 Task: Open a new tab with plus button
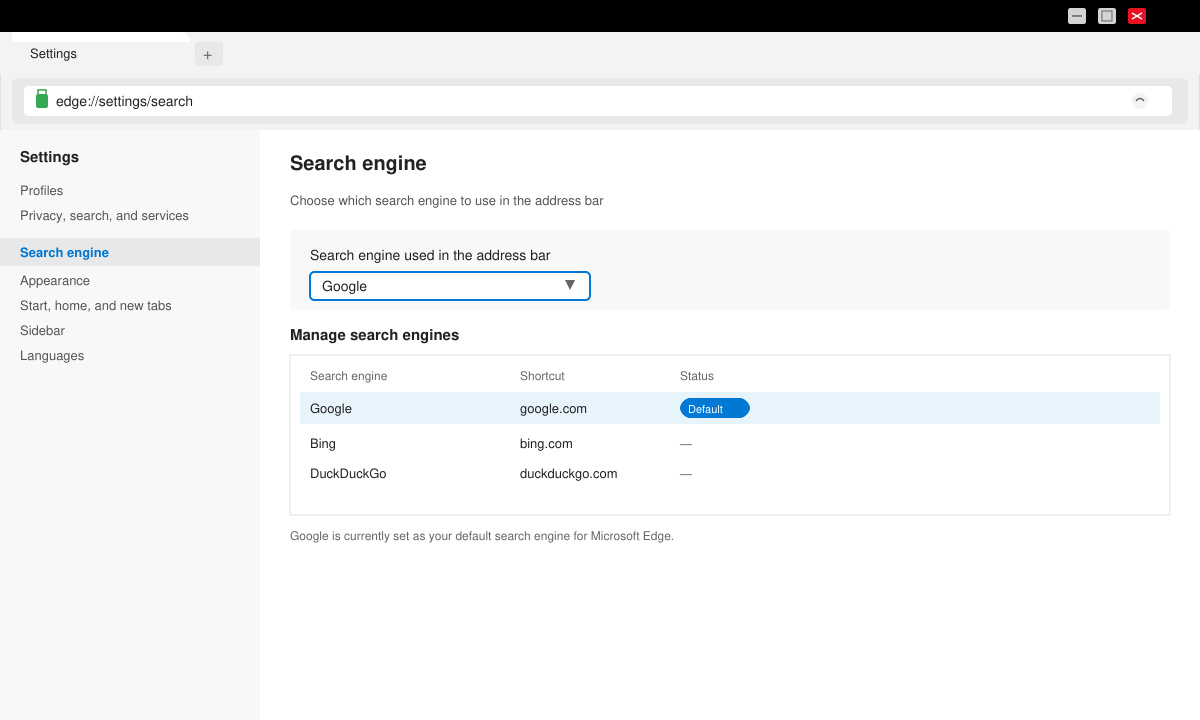[208, 55]
